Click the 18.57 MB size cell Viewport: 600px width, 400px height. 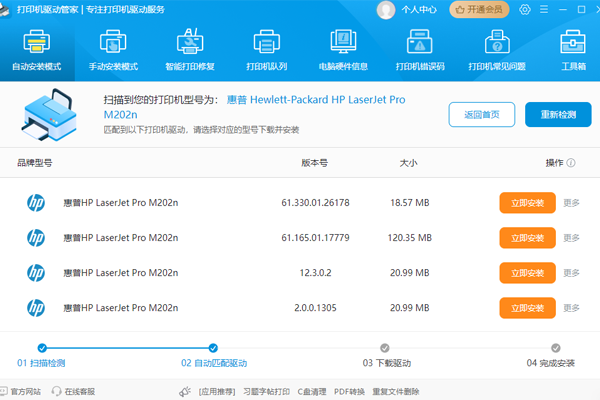pyautogui.click(x=409, y=203)
